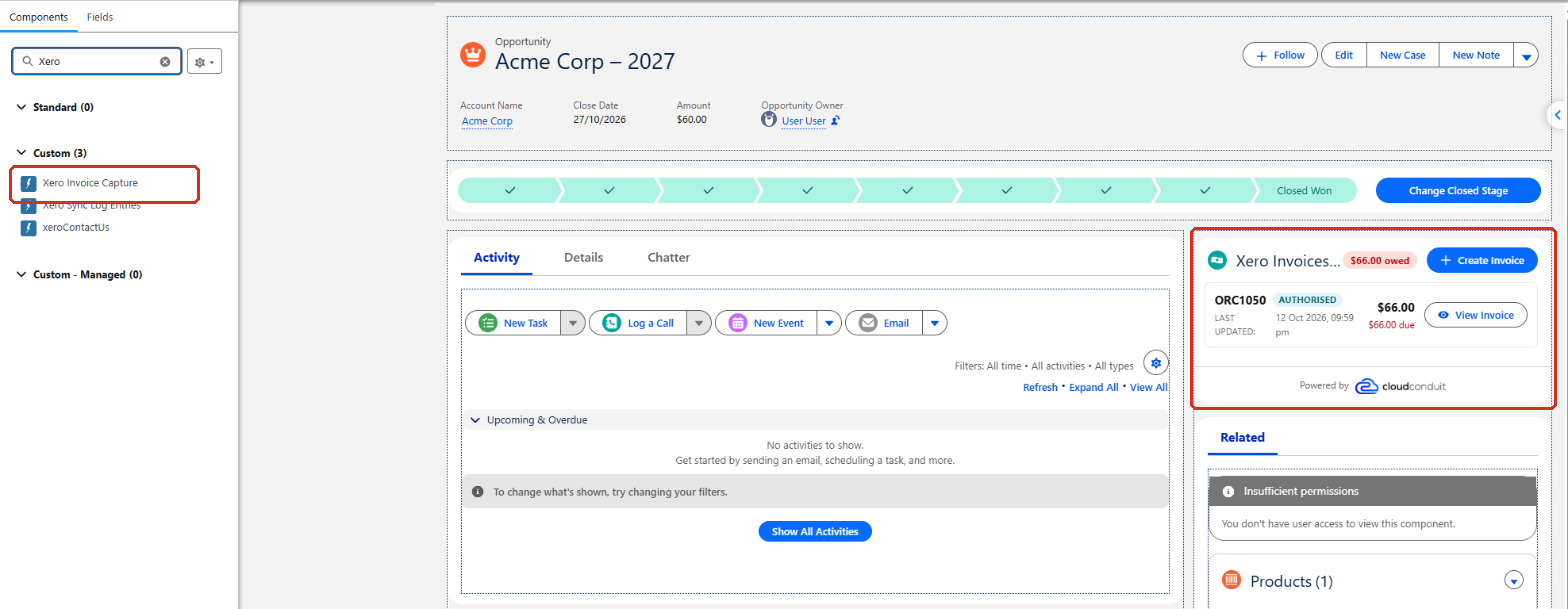
Task: Open the activity filter settings gear
Action: 1156,362
